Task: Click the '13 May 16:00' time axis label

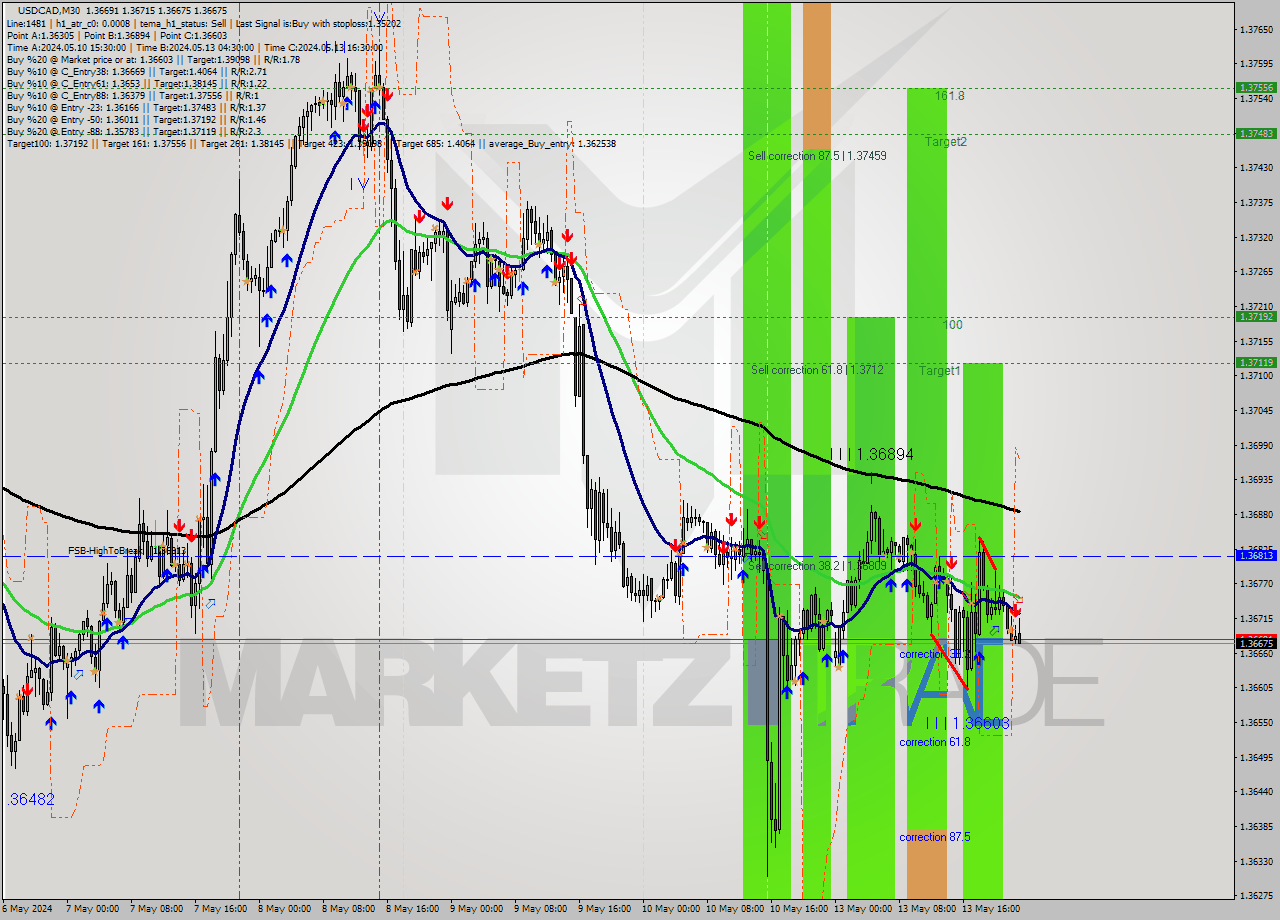Action: [990, 909]
